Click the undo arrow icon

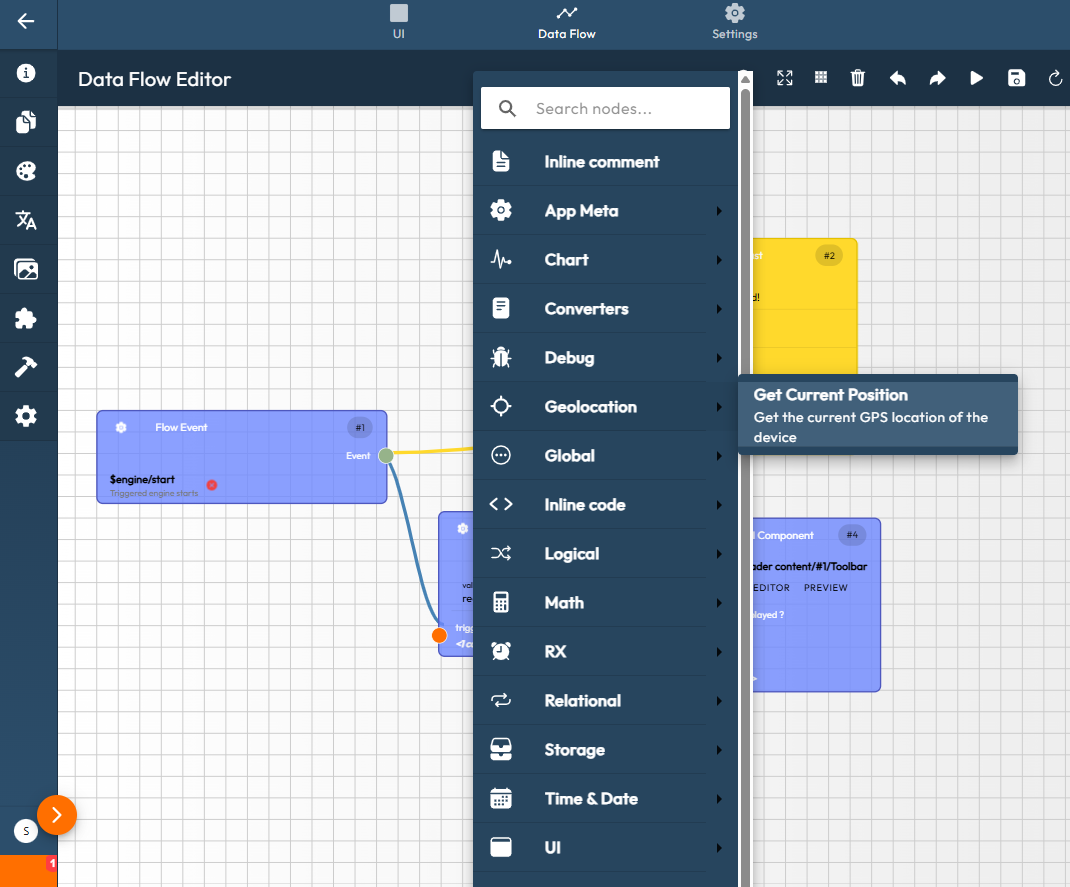[898, 78]
